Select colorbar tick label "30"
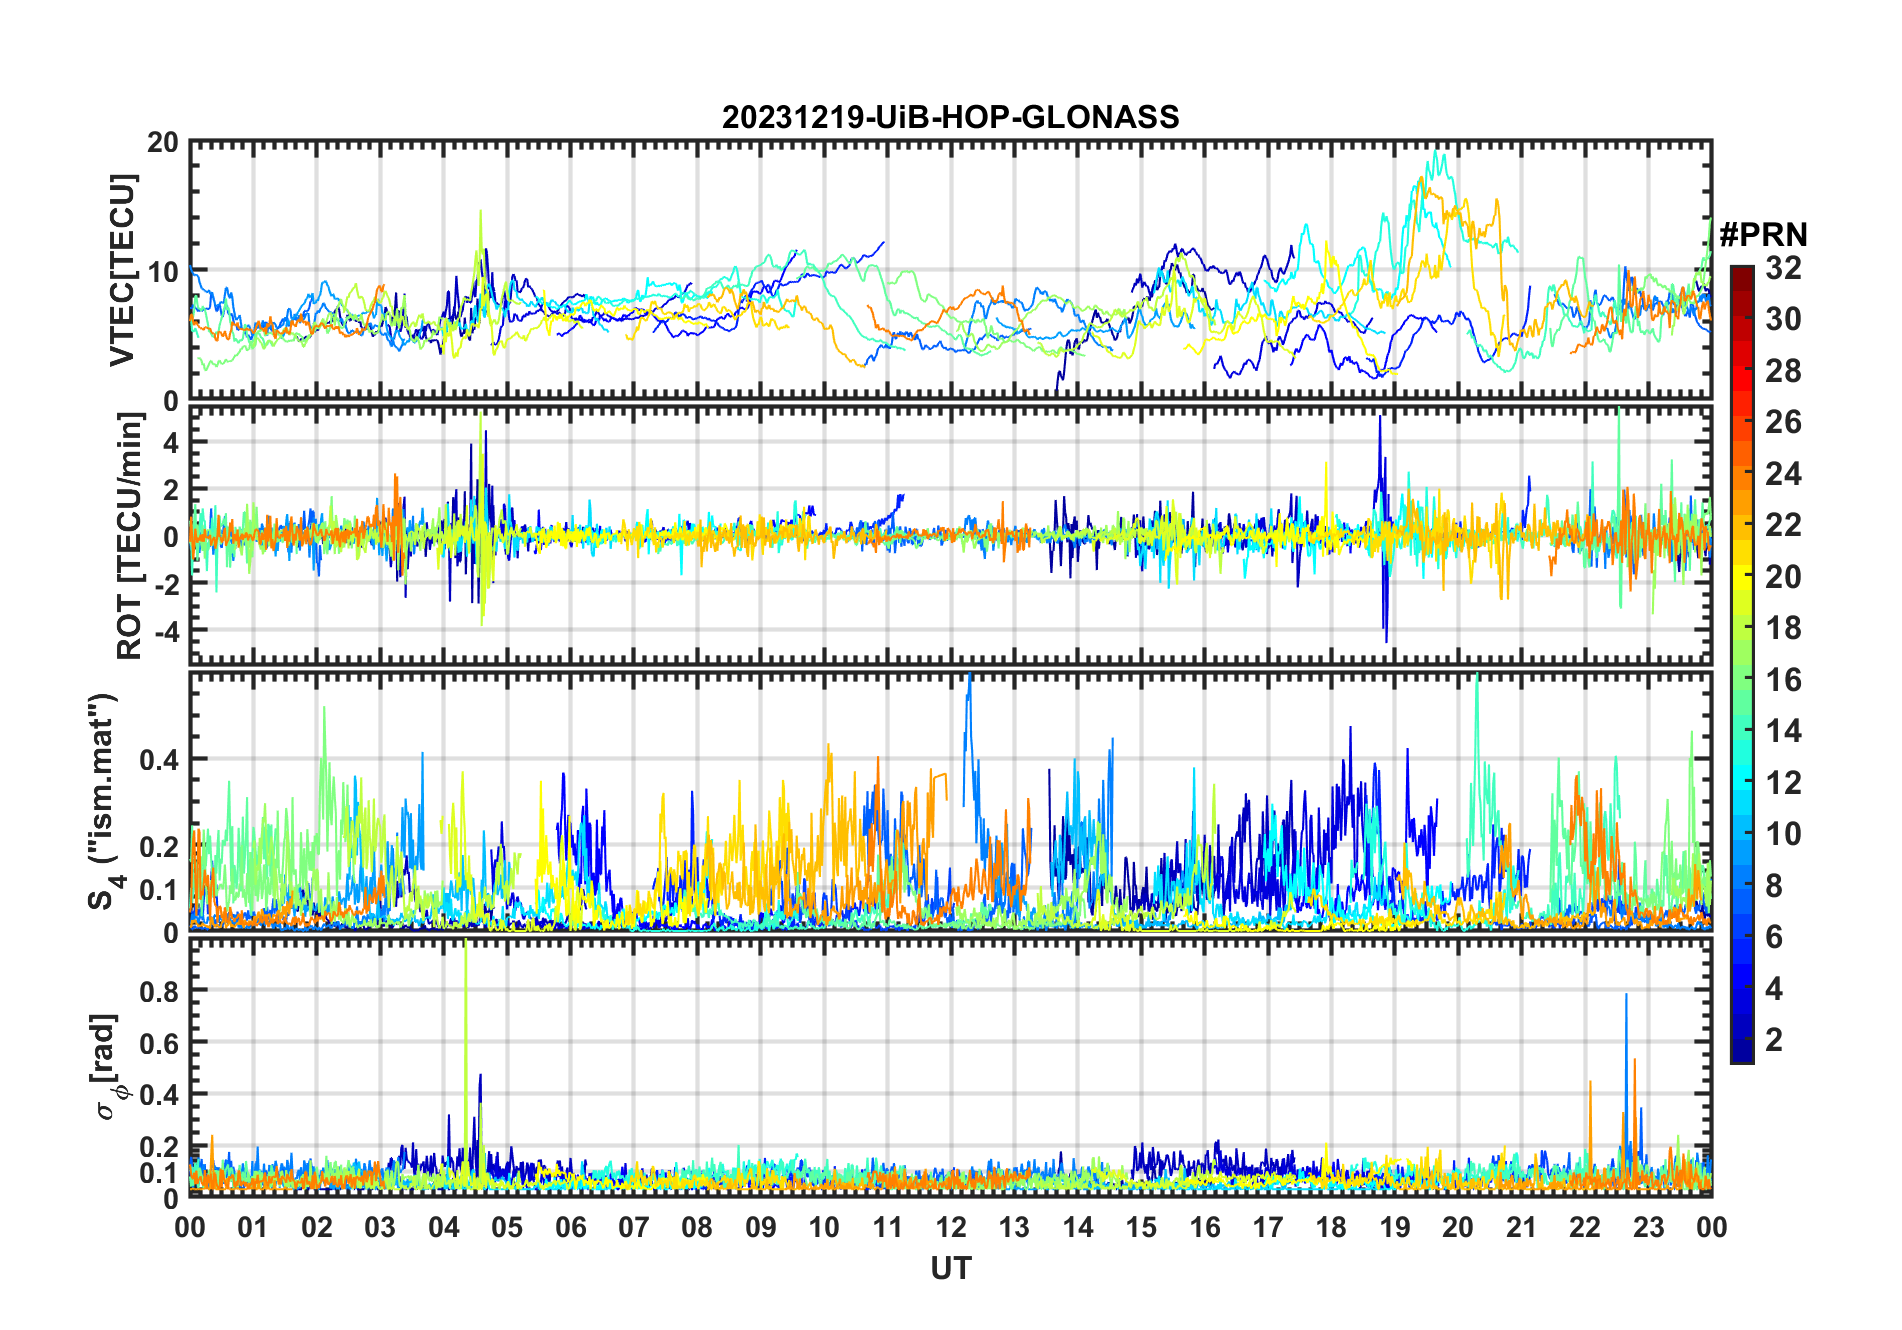The height and width of the screenshot is (1330, 1902). [x=1783, y=319]
